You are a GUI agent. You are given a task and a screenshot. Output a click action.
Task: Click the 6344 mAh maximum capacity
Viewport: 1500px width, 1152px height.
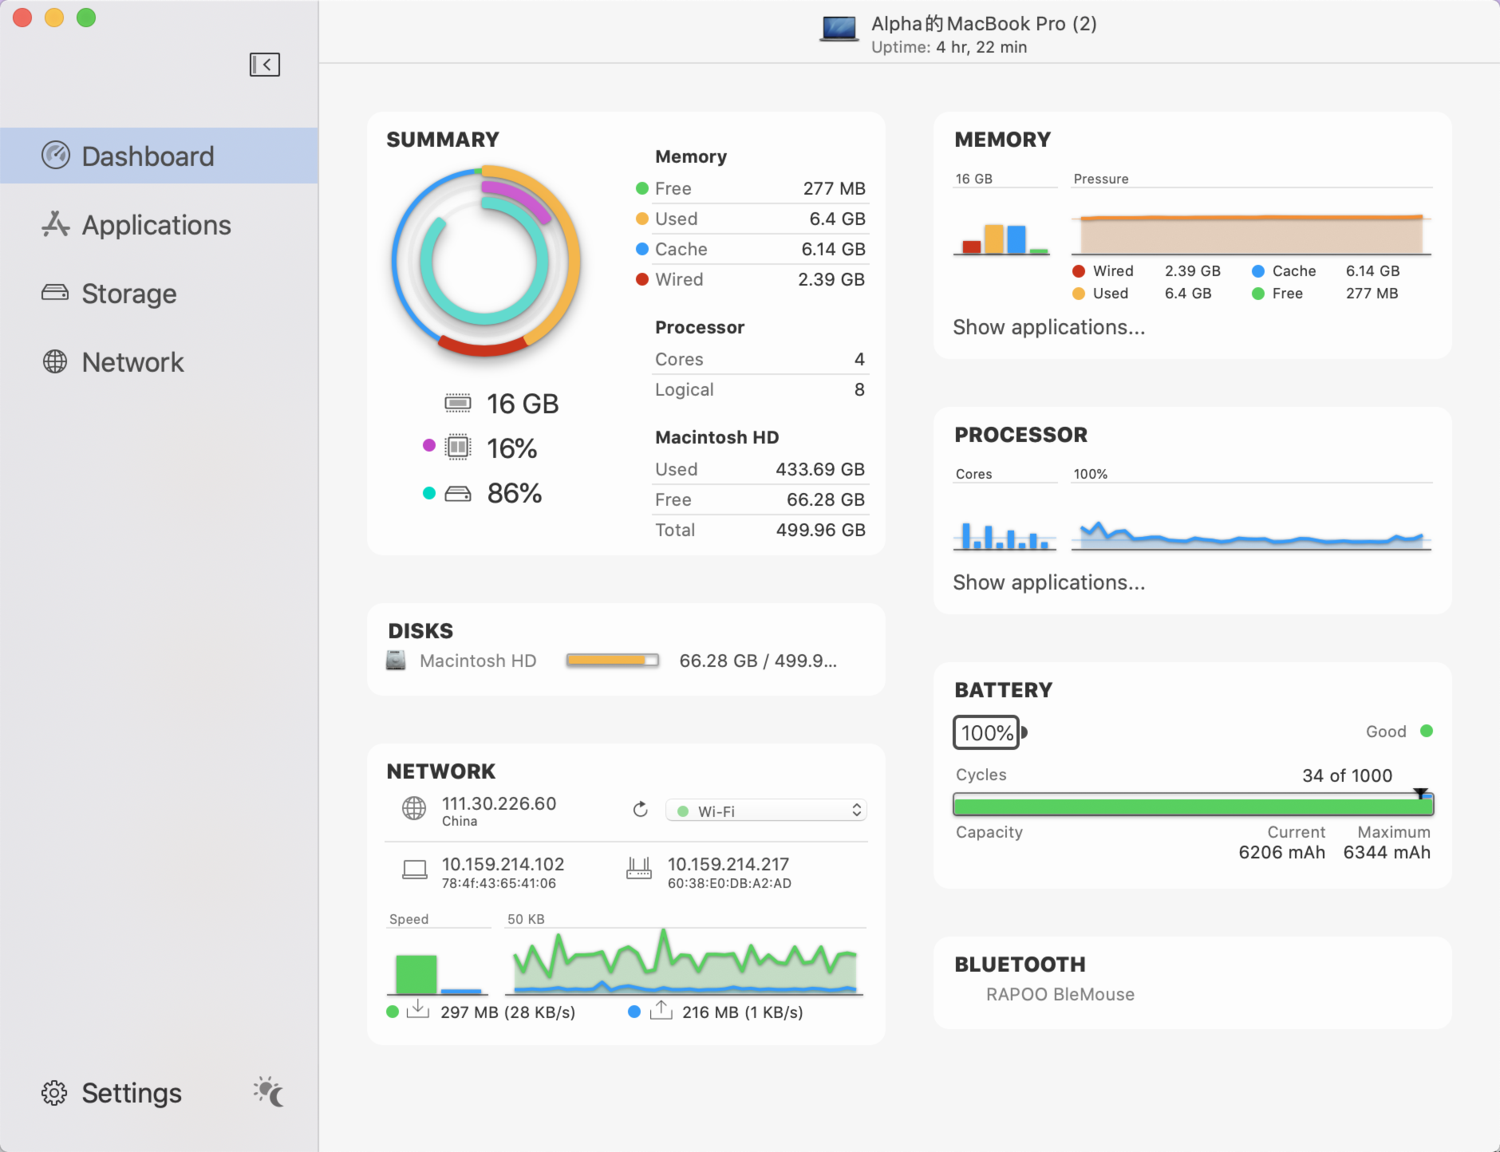tap(1387, 852)
